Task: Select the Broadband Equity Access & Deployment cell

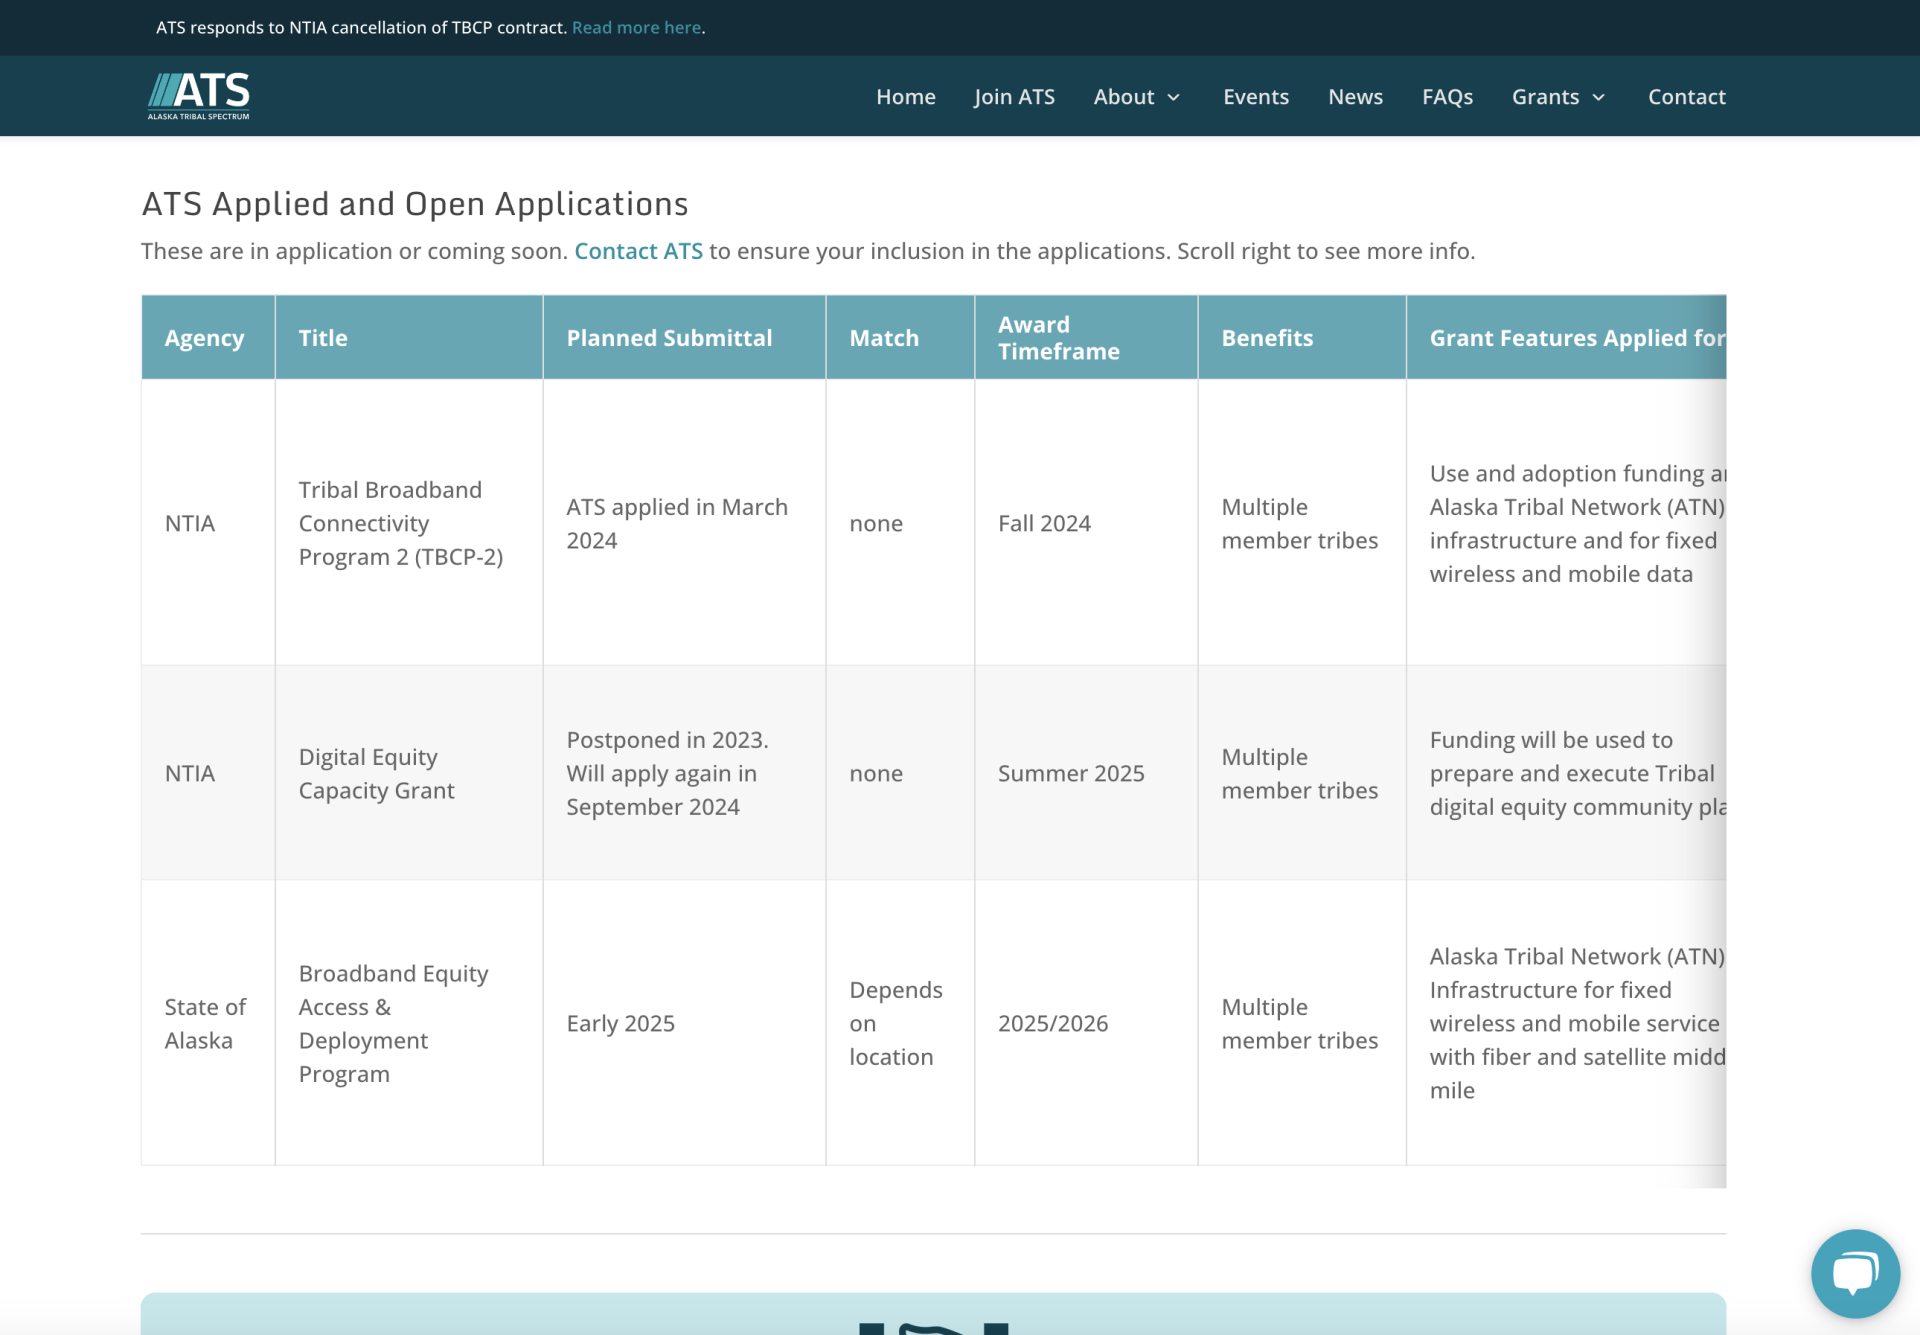Action: (x=393, y=1023)
